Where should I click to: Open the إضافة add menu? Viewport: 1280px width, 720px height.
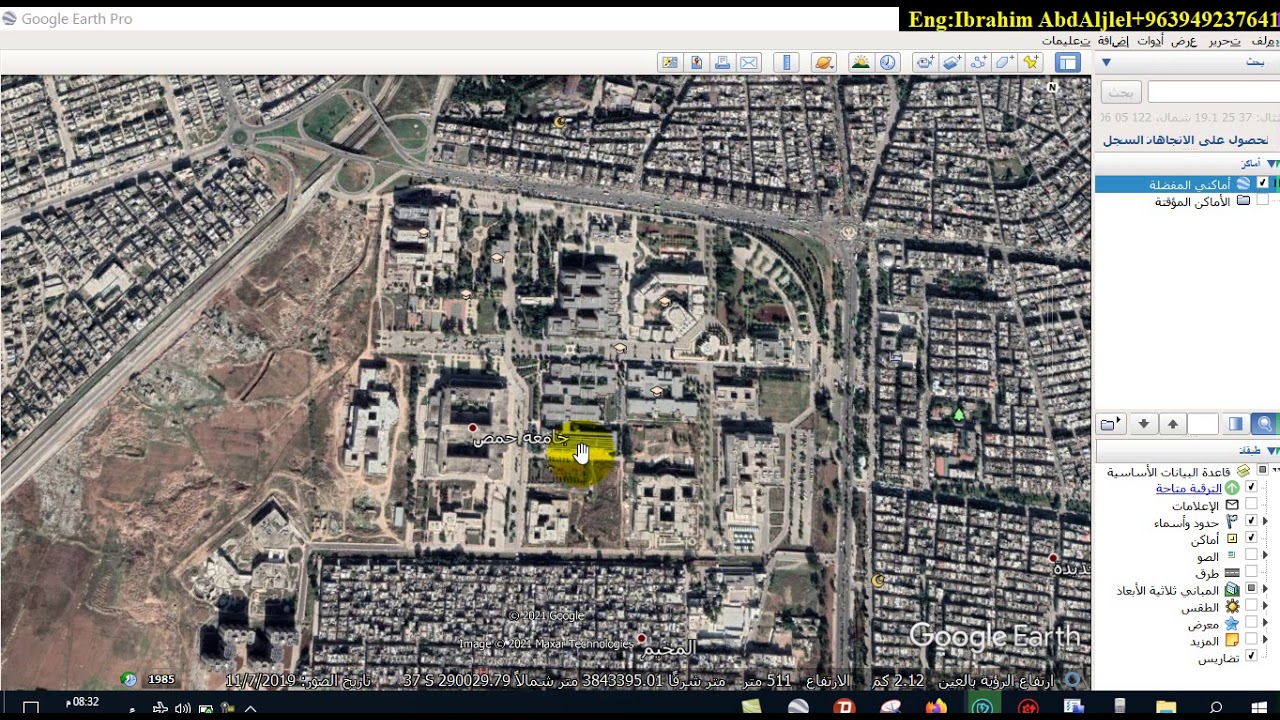(1113, 40)
